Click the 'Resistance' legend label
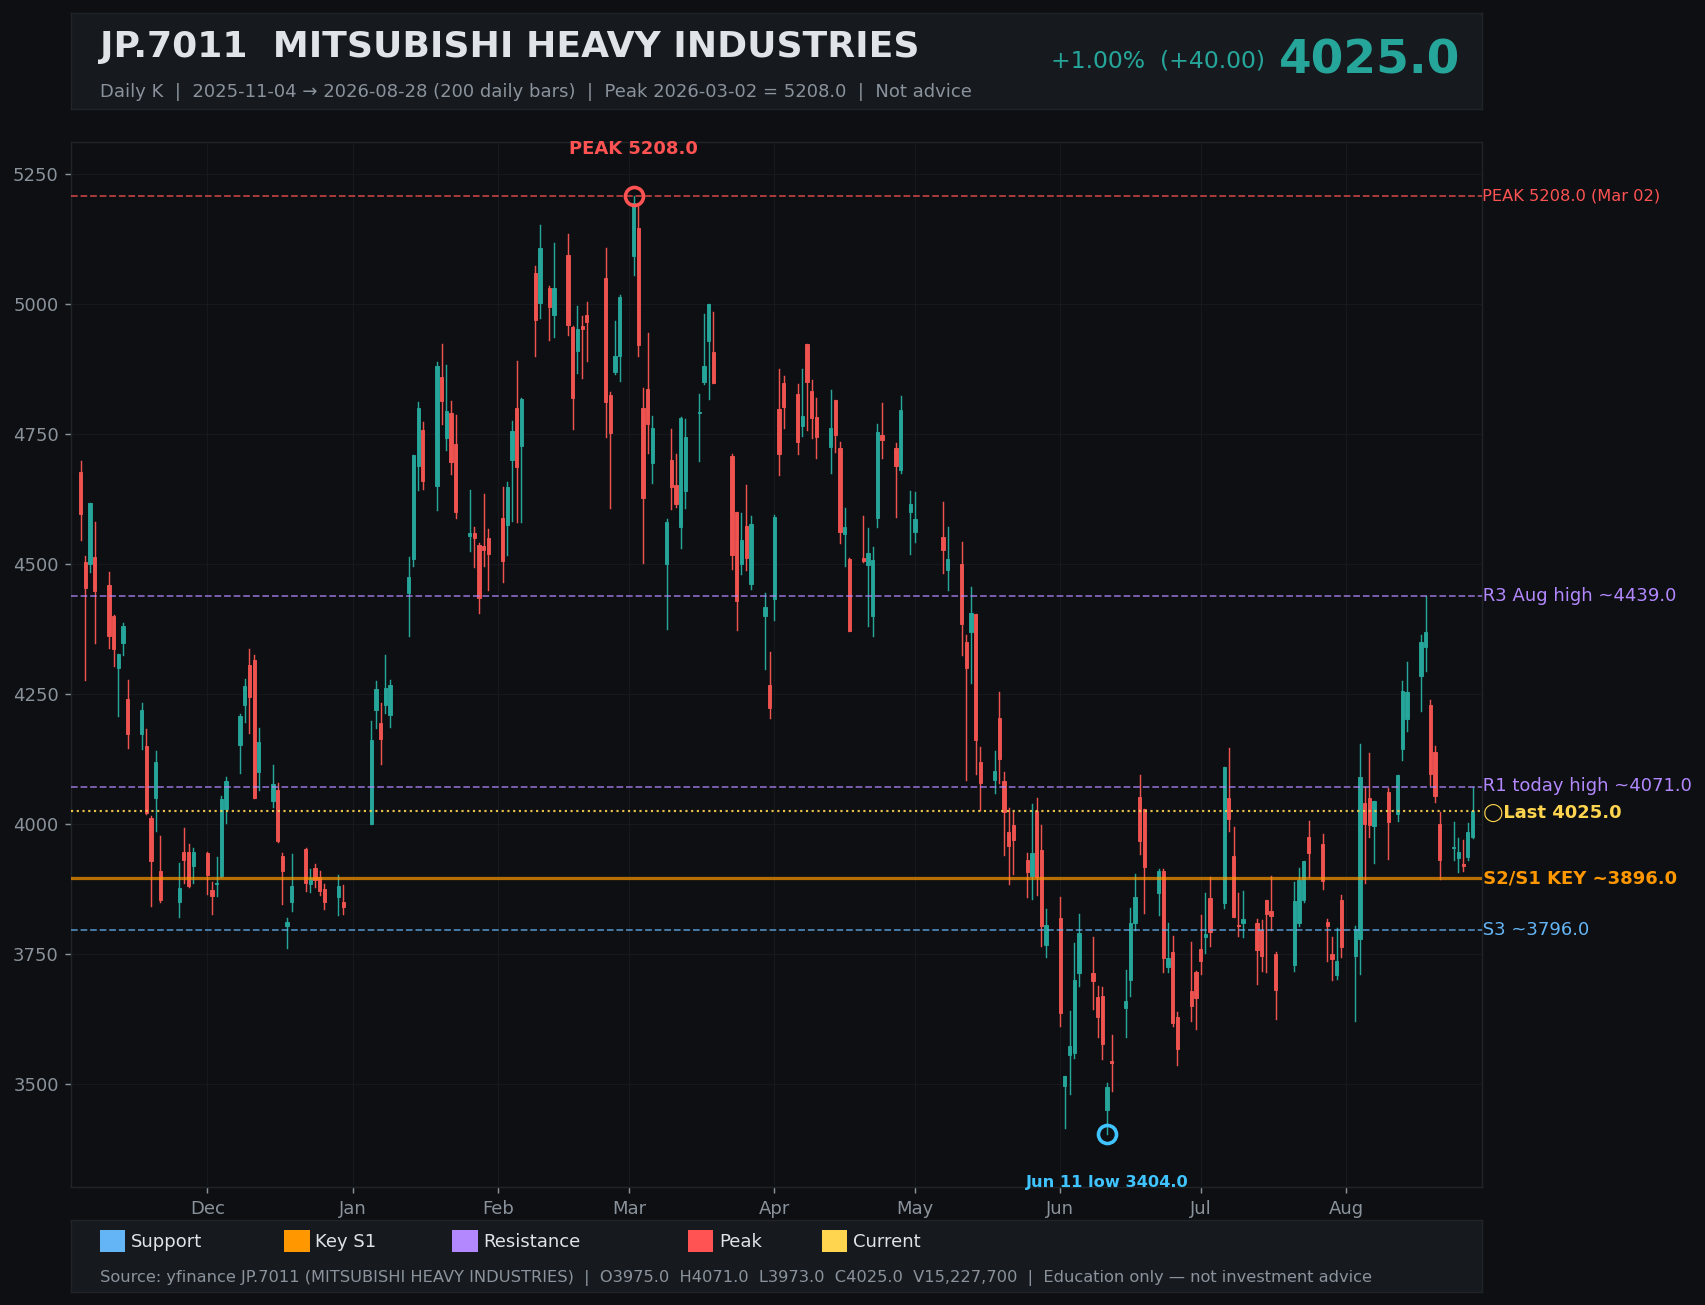The width and height of the screenshot is (1705, 1305). click(532, 1241)
